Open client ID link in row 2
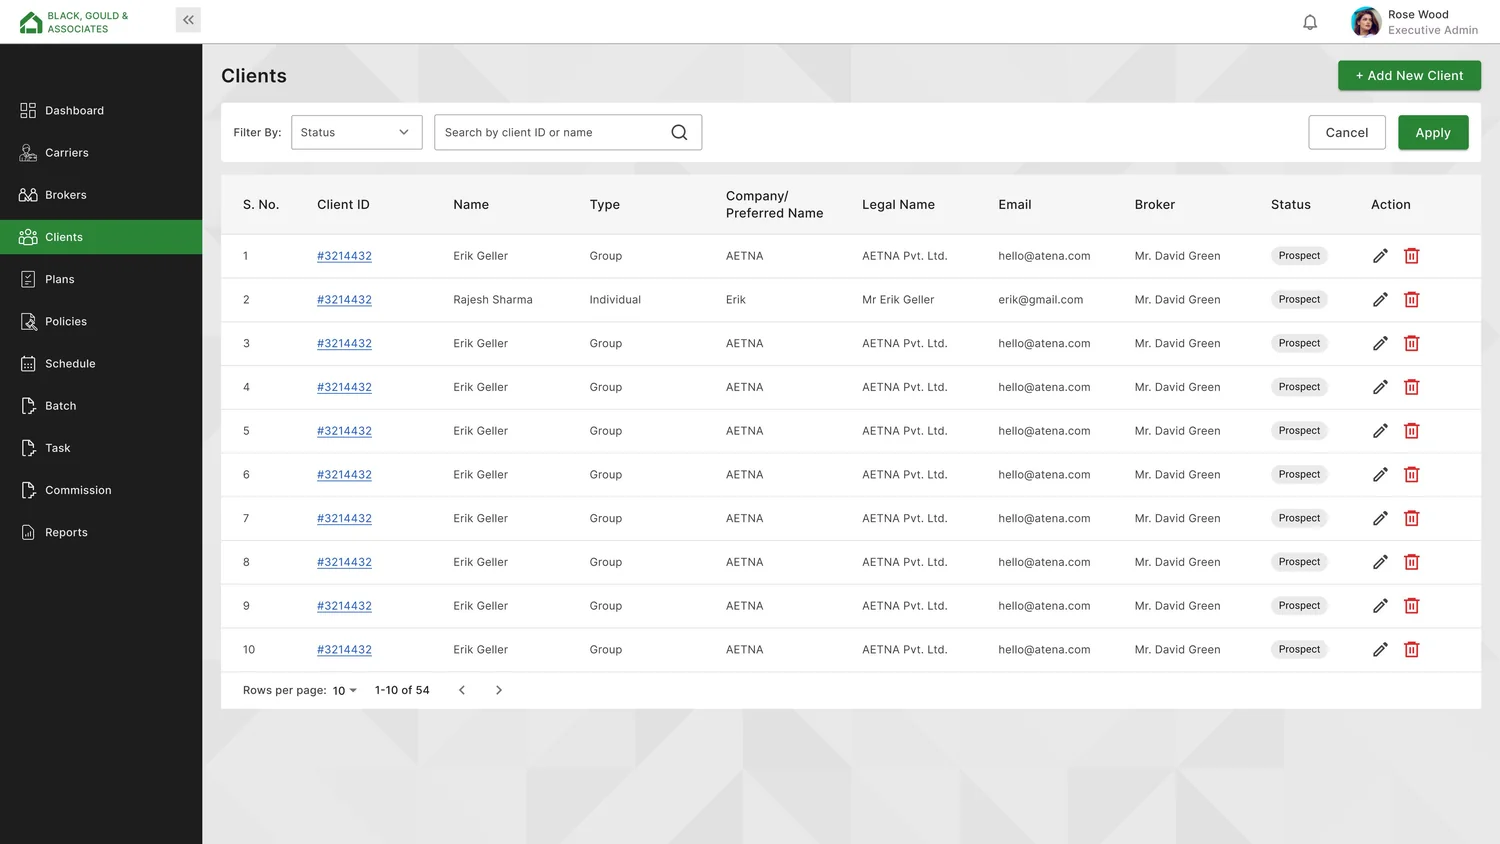1500x844 pixels. (344, 300)
